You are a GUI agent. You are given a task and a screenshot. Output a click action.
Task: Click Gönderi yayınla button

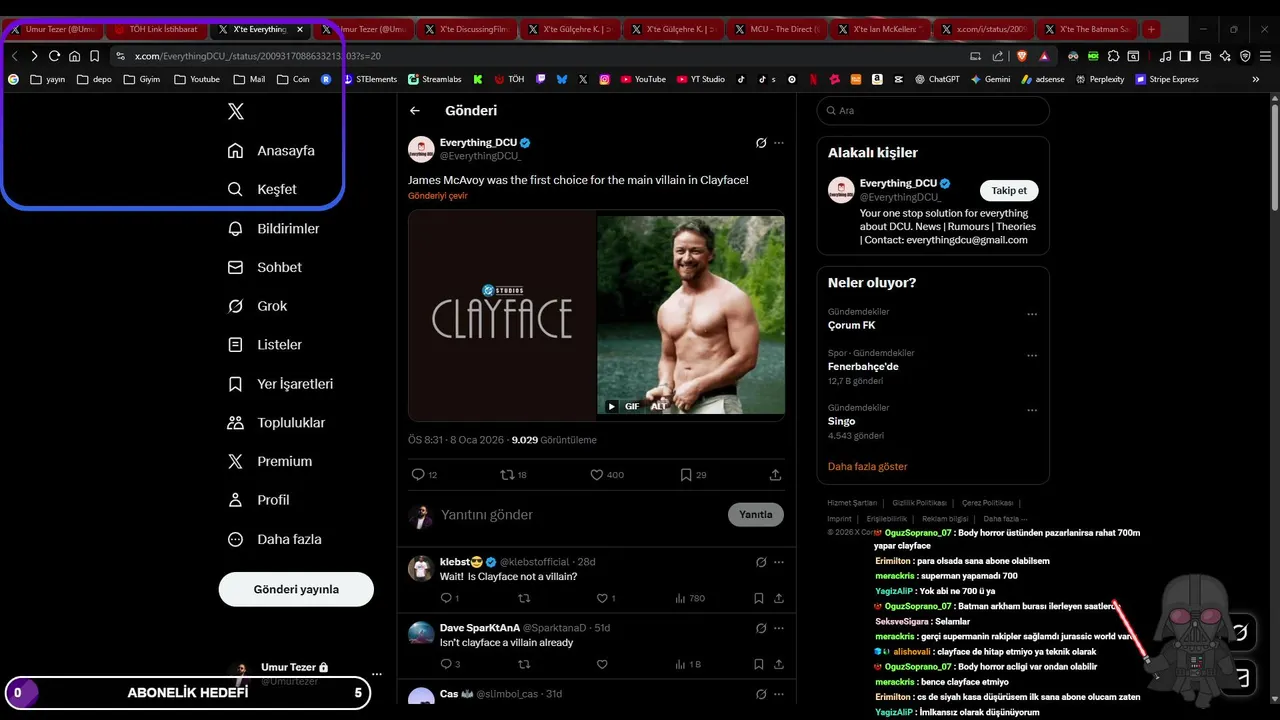click(296, 589)
